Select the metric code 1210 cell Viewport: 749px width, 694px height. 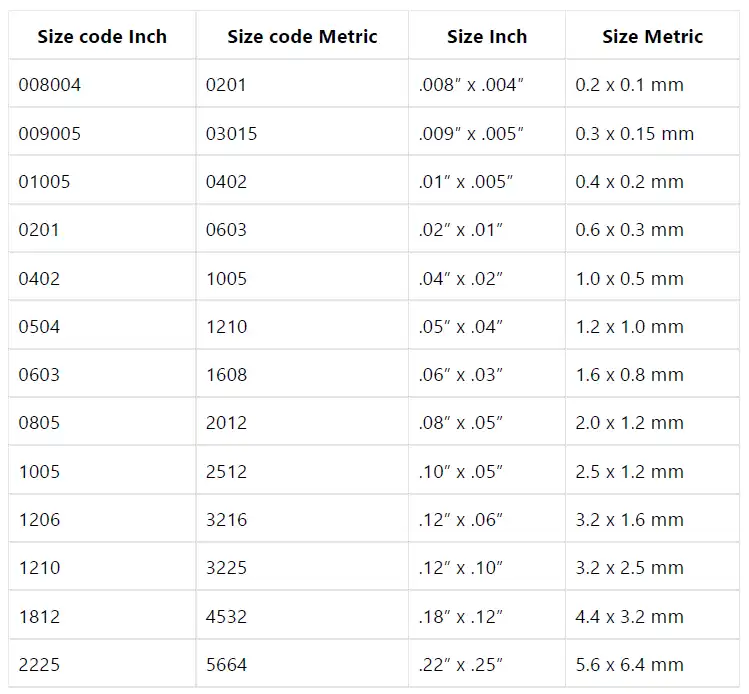226,326
